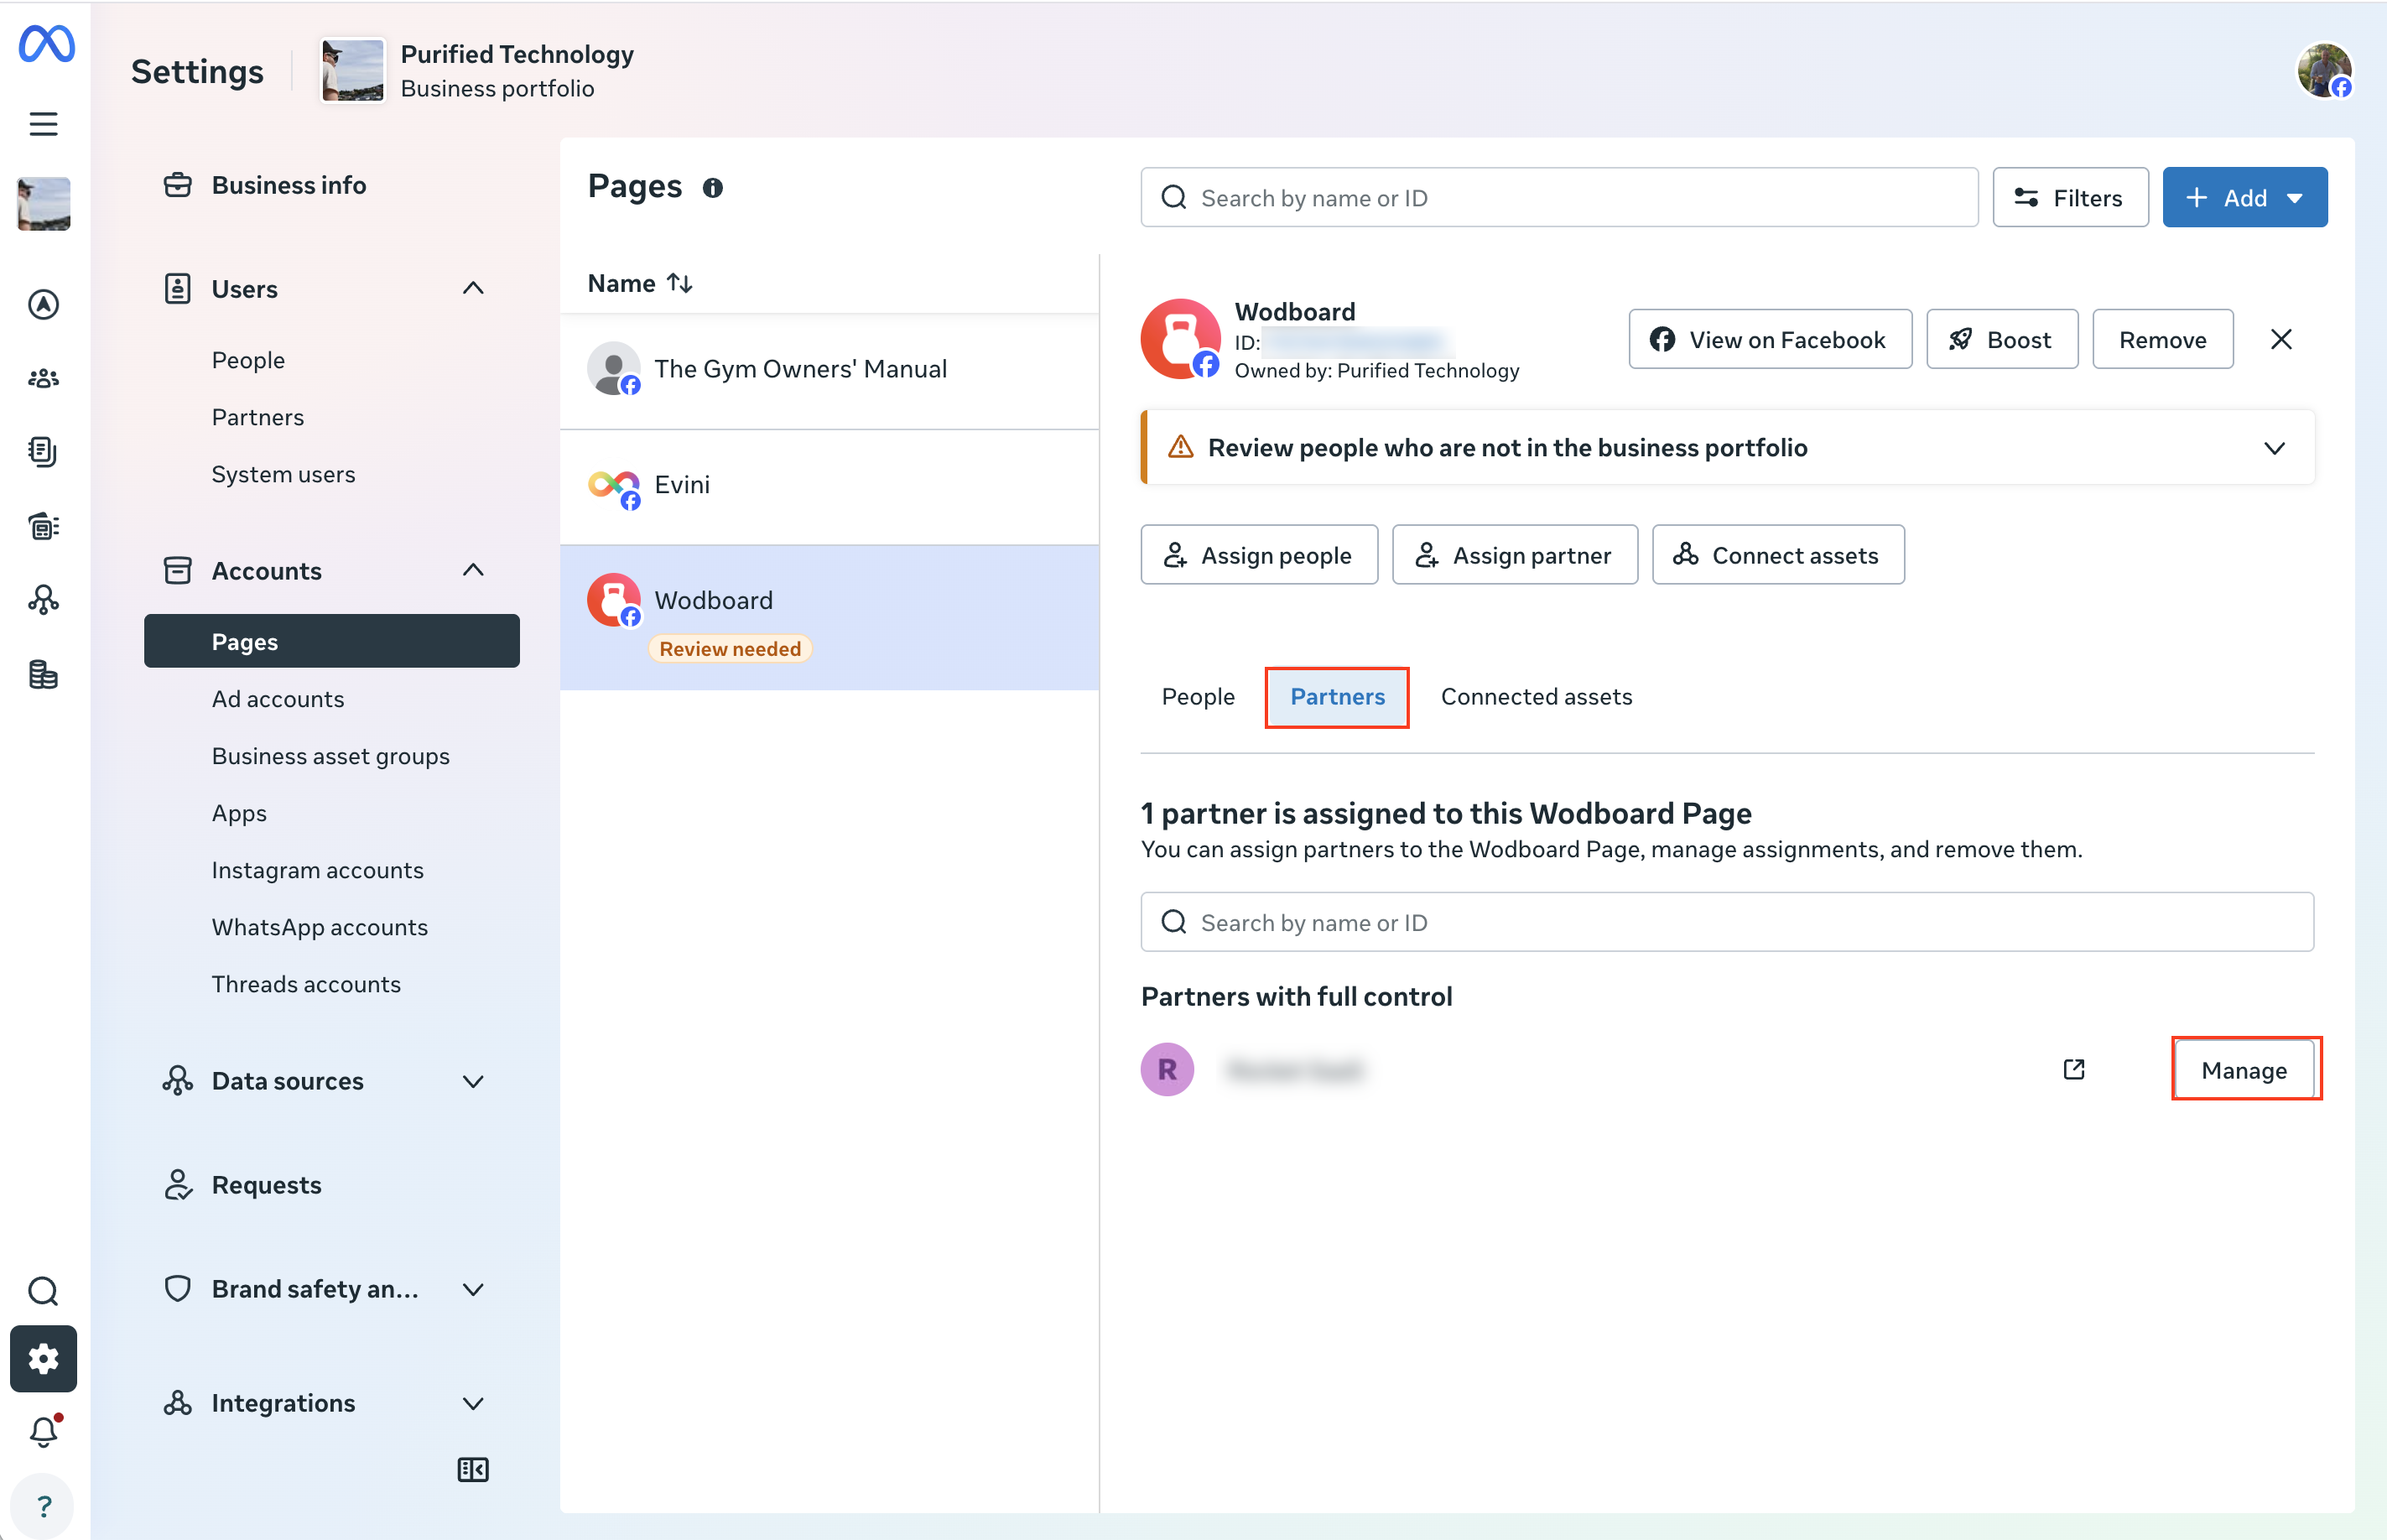Click the Review needed badge

point(730,649)
